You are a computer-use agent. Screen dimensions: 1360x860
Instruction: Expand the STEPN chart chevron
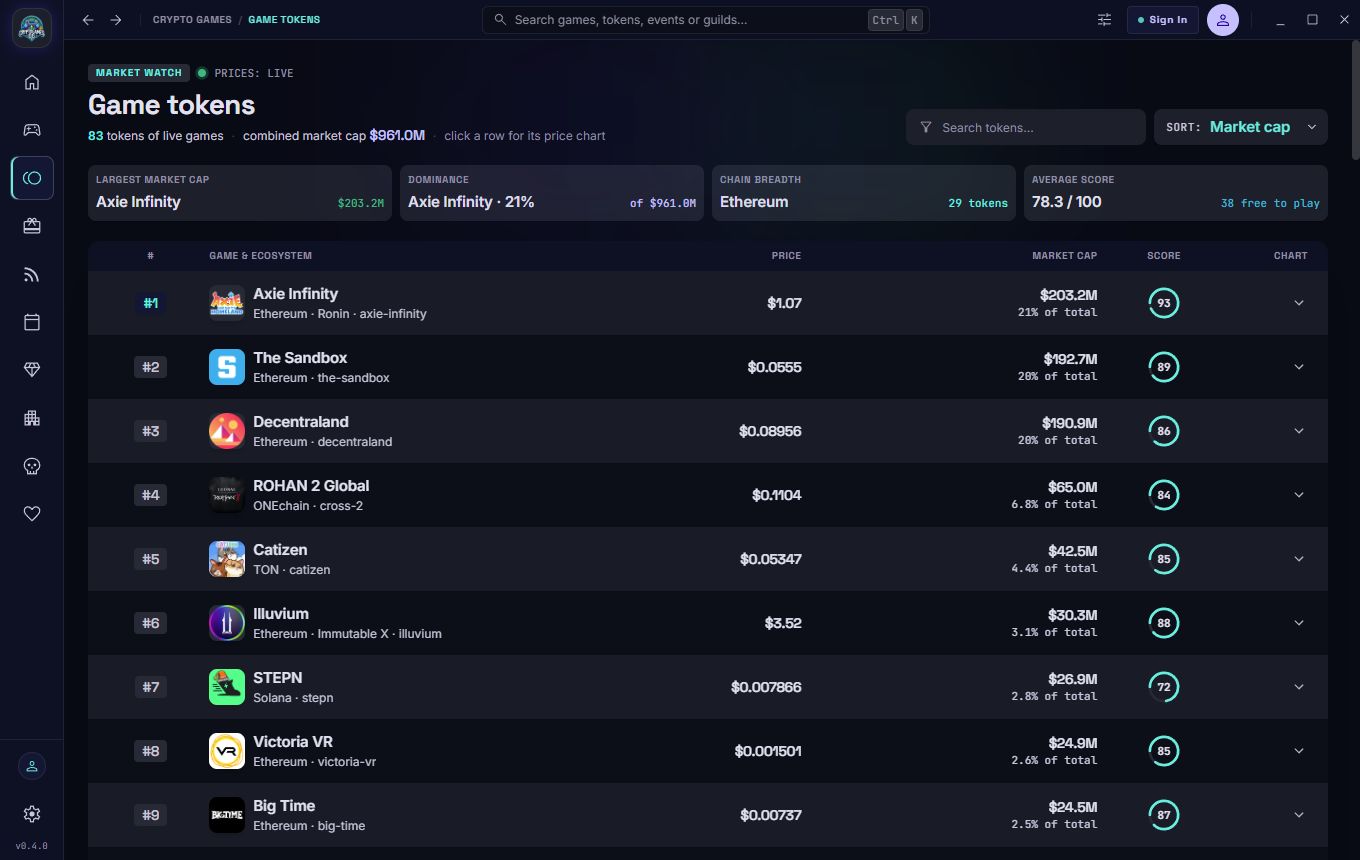(x=1299, y=687)
